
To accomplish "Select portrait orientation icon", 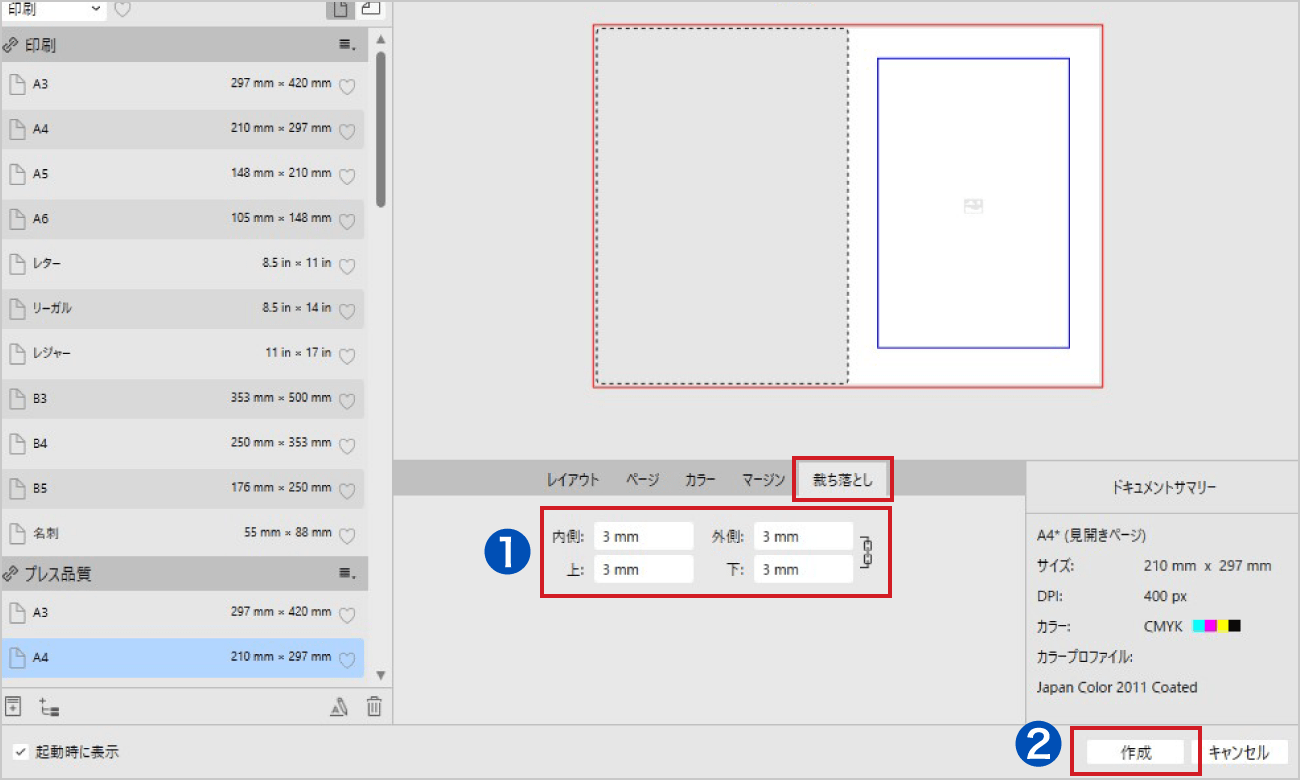I will (x=340, y=9).
